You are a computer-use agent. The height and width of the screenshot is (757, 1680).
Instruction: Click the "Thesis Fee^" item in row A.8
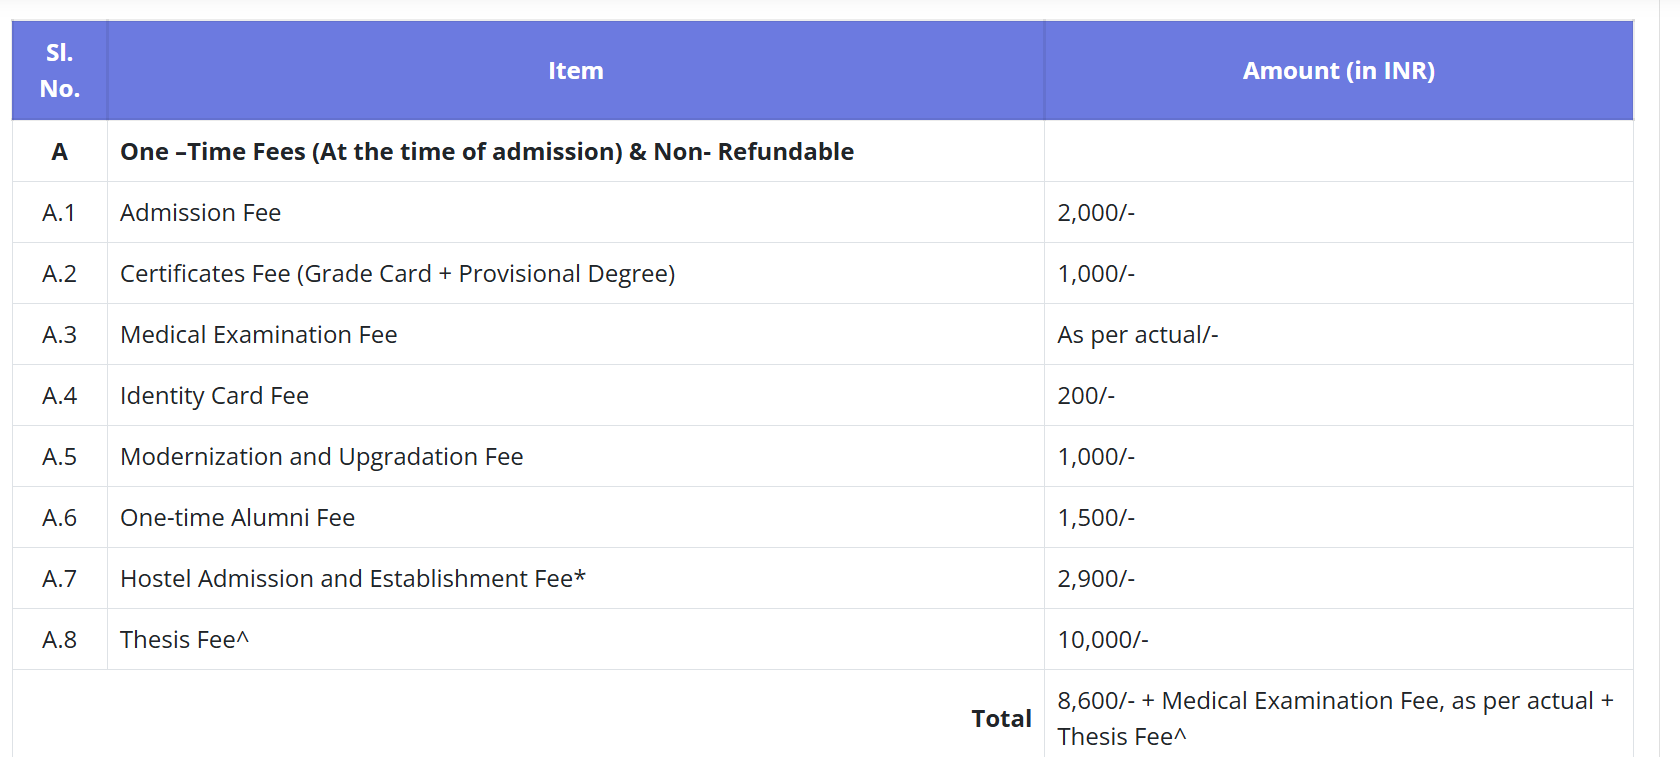pyautogui.click(x=184, y=640)
